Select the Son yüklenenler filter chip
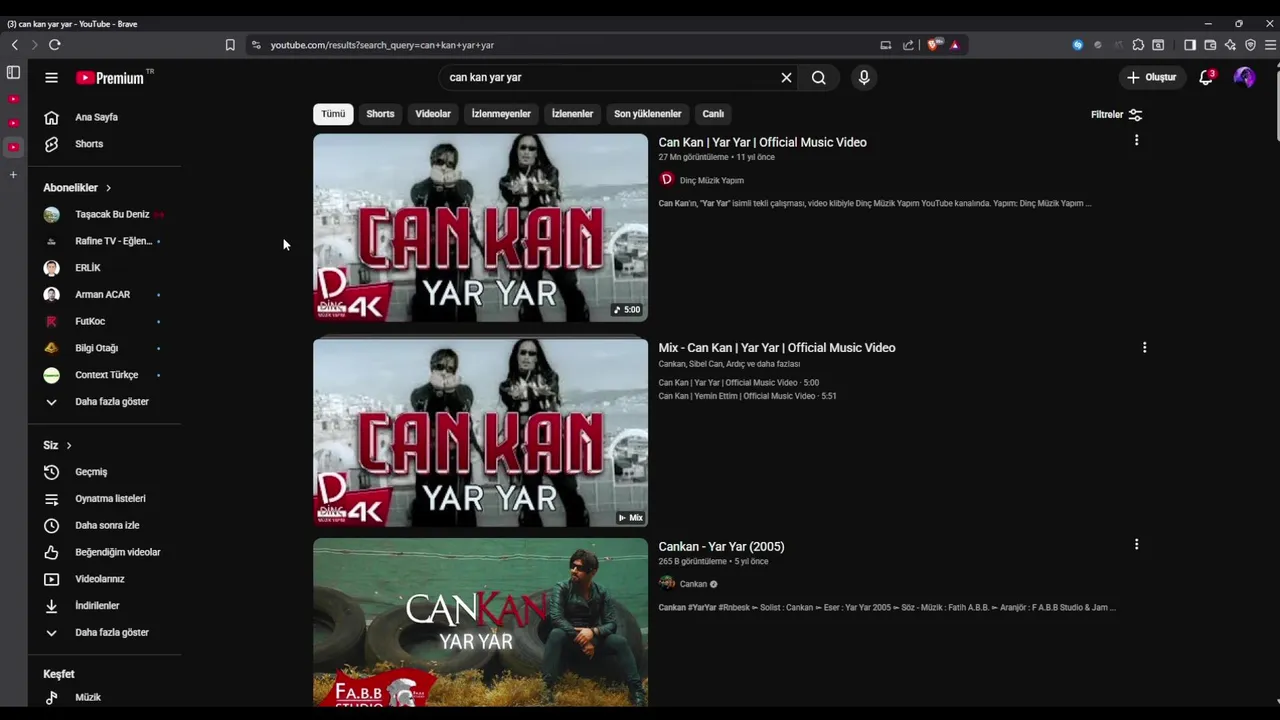This screenshot has height=720, width=1280. tap(648, 114)
